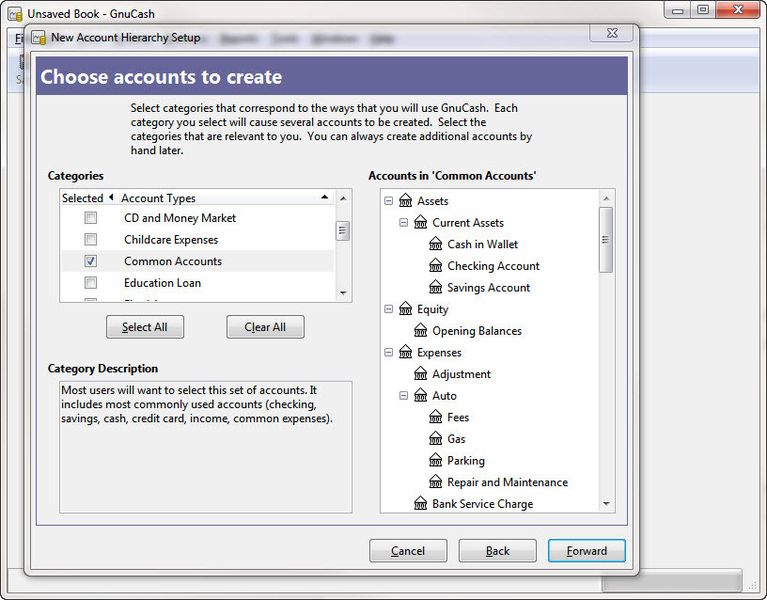Select Checking Account in the tree
The width and height of the screenshot is (767, 600).
point(493,266)
